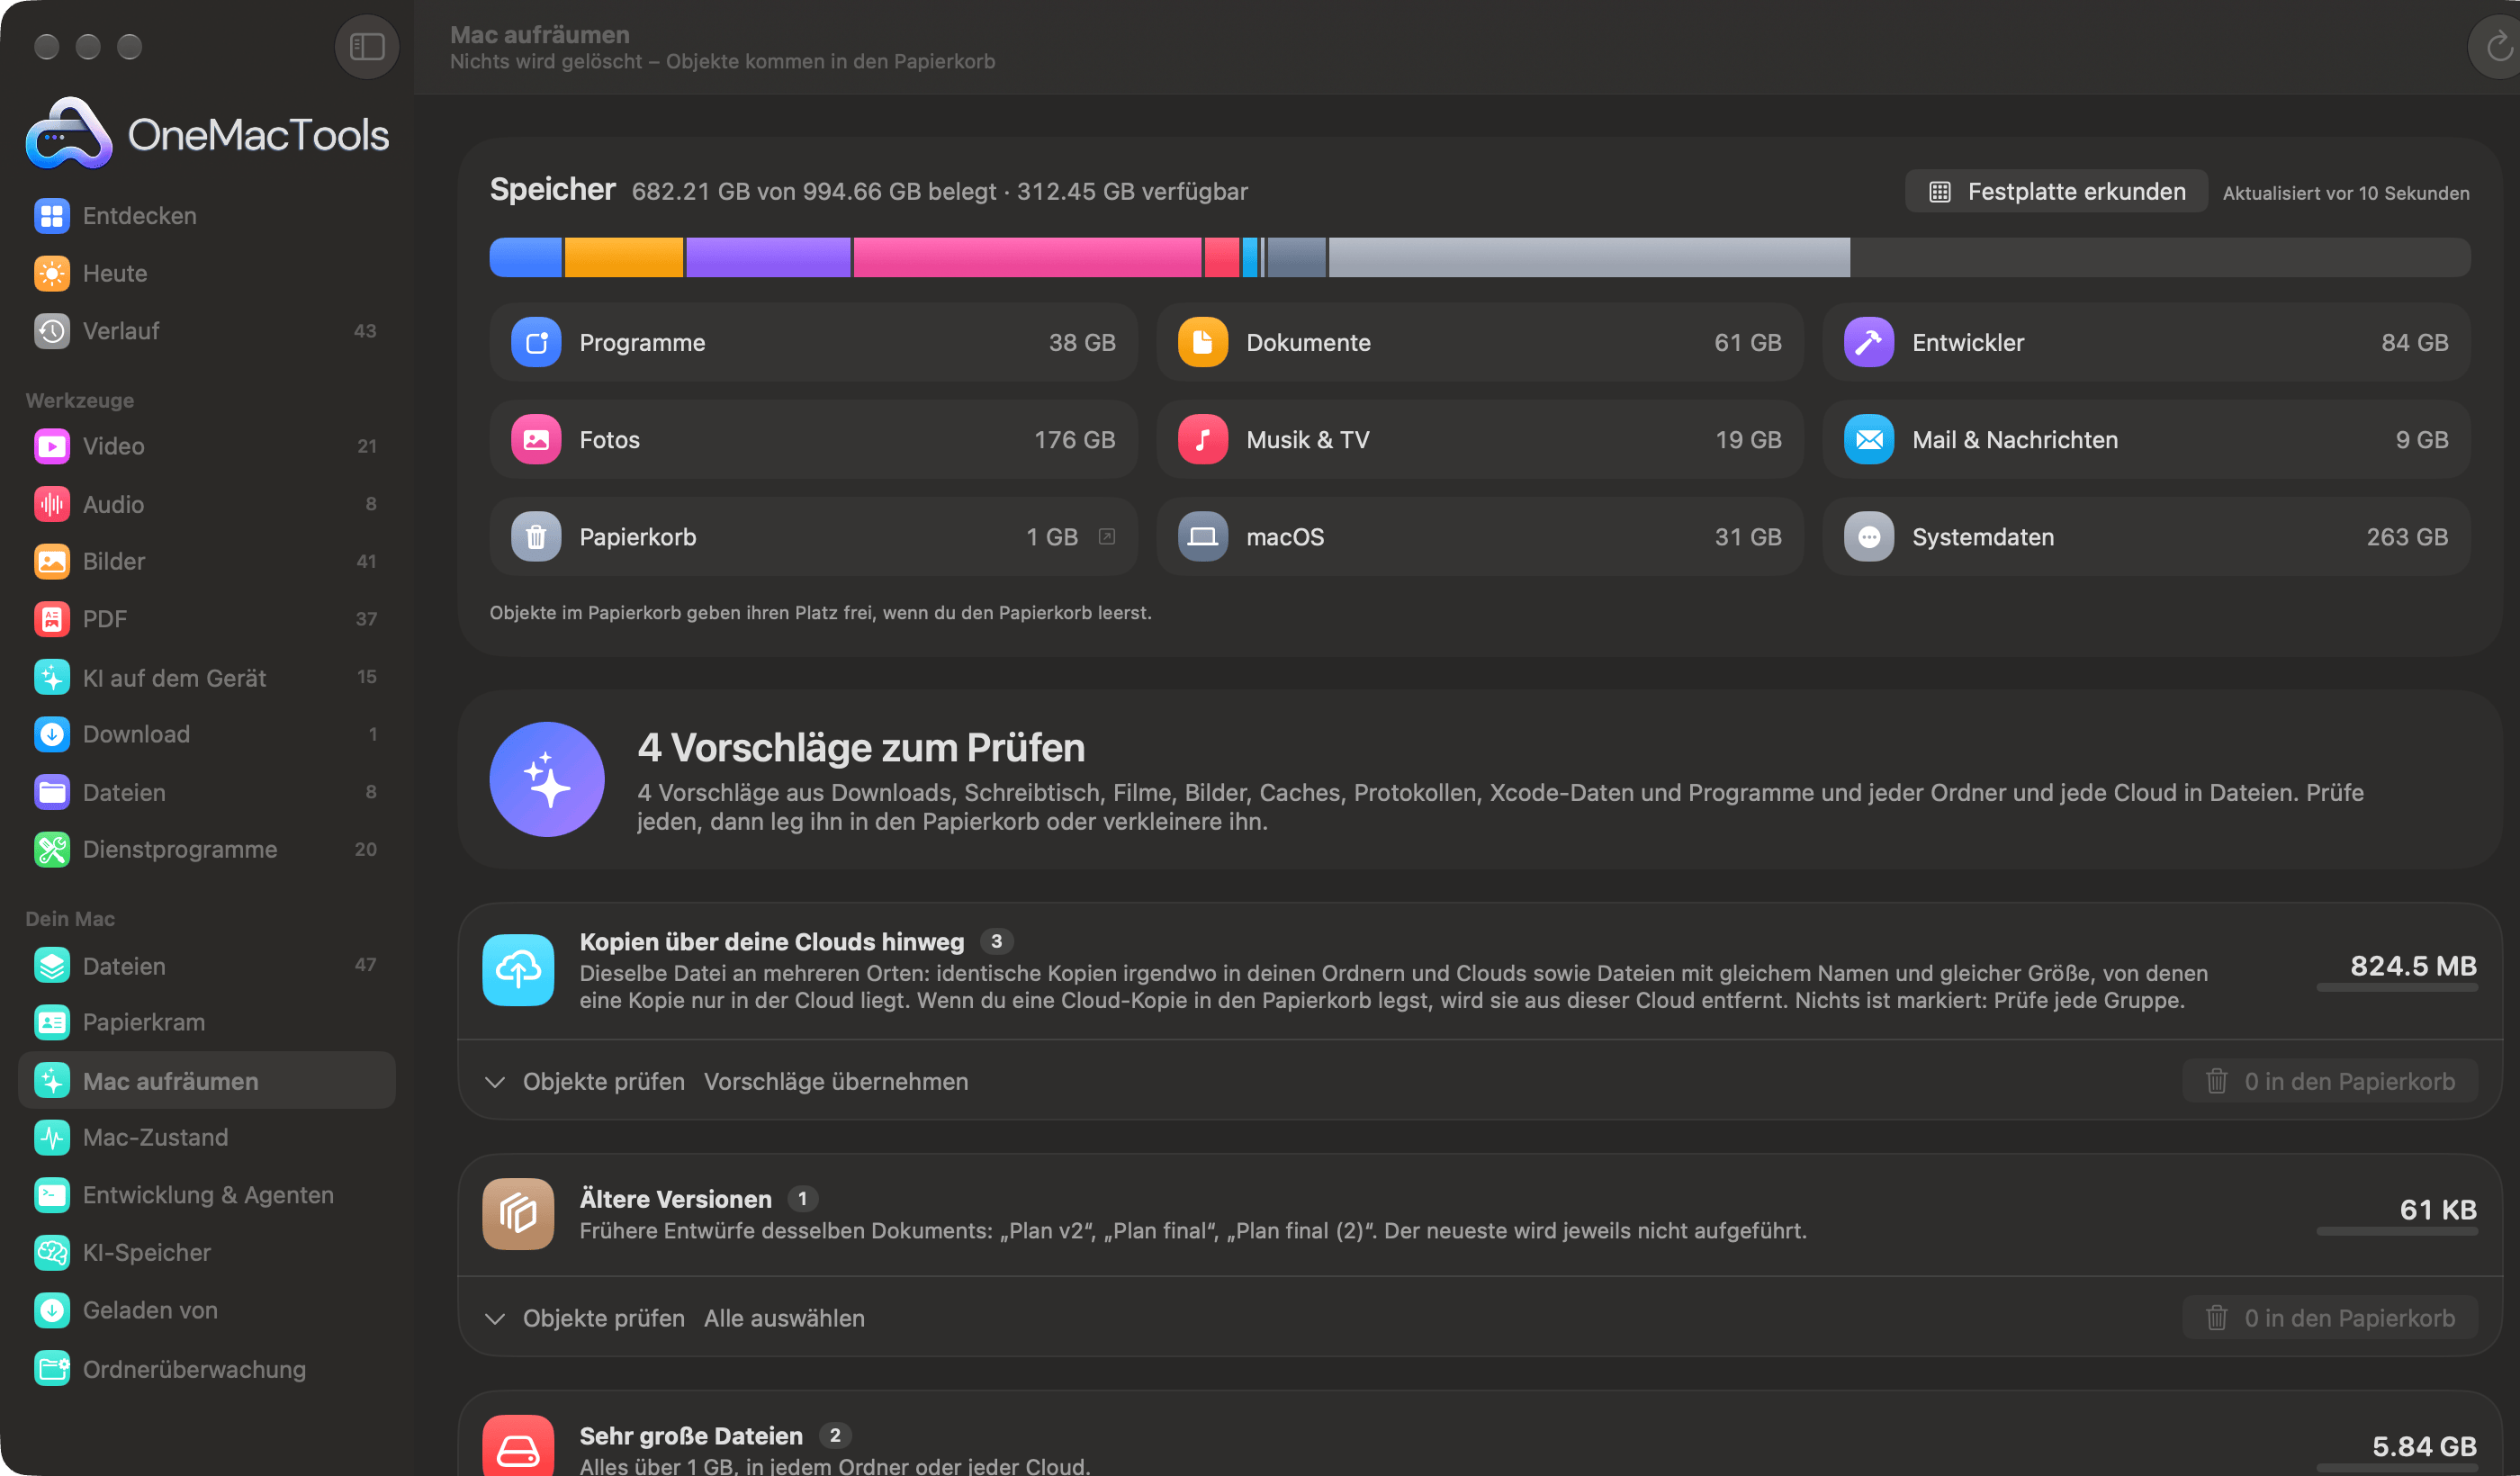Click the KI-Speicher brain icon
2520x1476 pixels.
pos(52,1252)
